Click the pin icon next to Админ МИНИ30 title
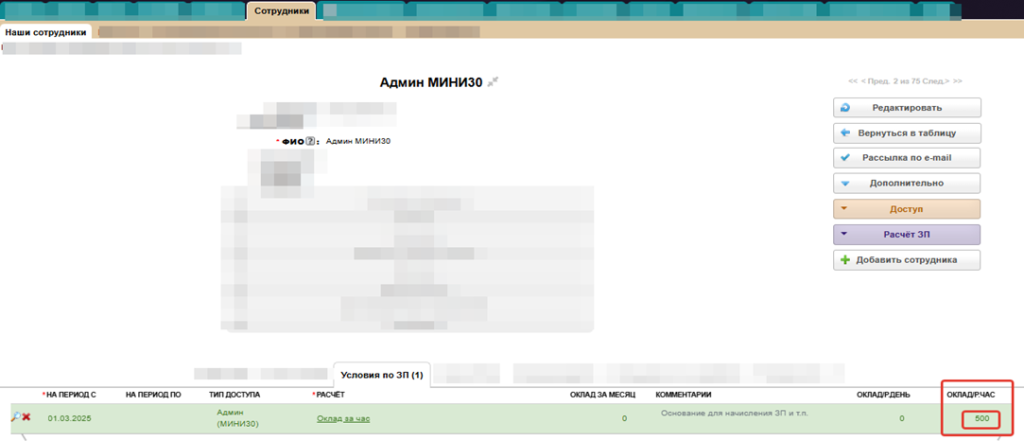Screen dimensions: 1024x441 click(491, 82)
